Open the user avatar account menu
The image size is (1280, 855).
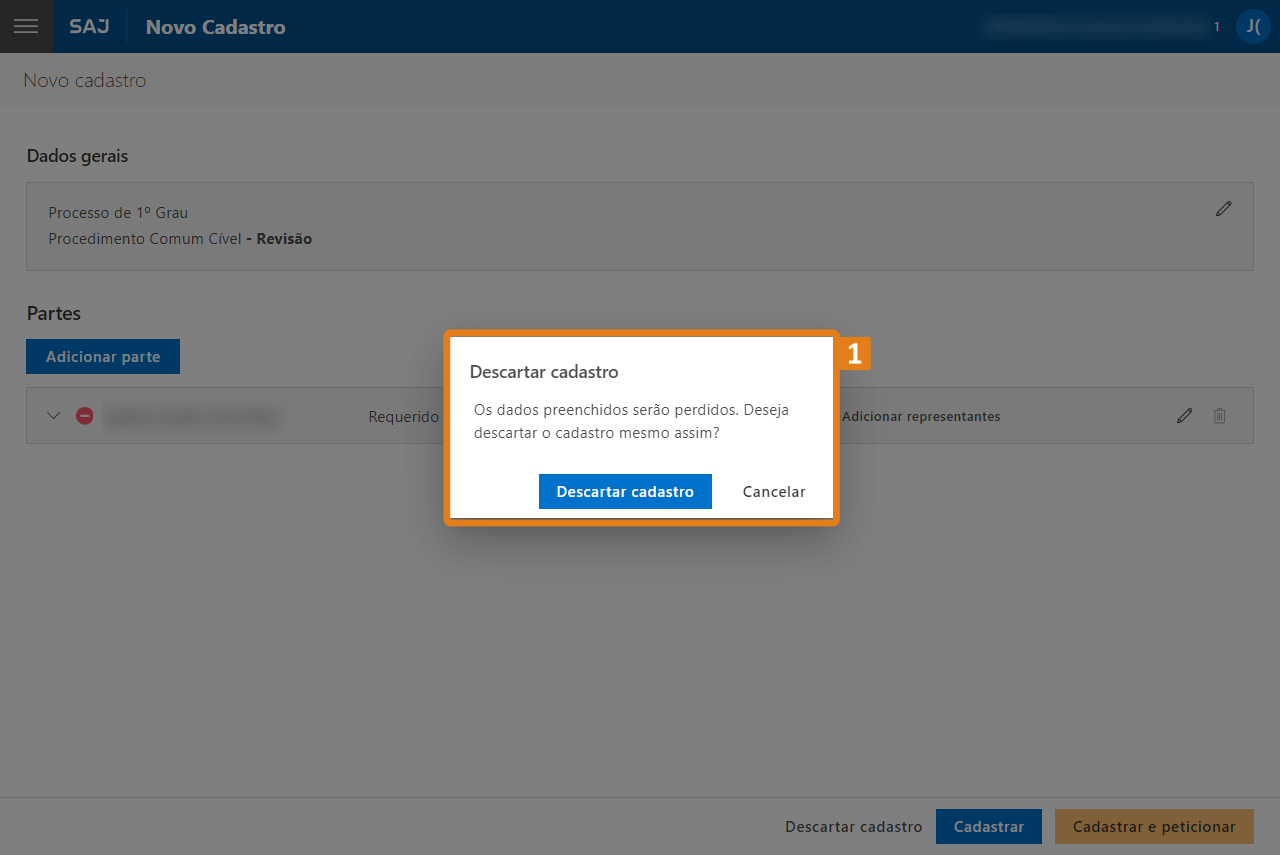click(1252, 26)
